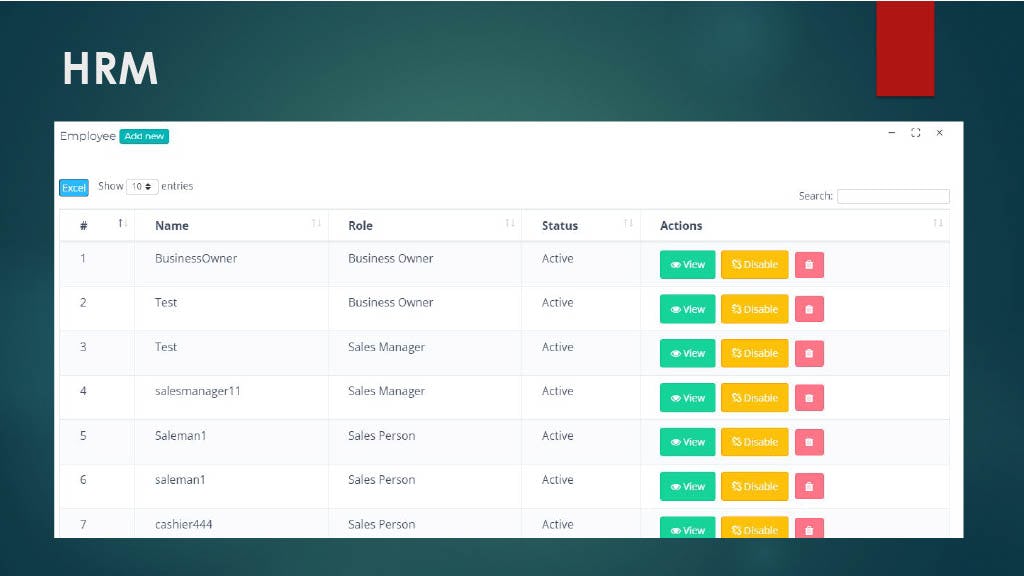Screen dimensions: 1024x576
Task: Disable the Saleman1 account
Action: pyautogui.click(x=754, y=441)
